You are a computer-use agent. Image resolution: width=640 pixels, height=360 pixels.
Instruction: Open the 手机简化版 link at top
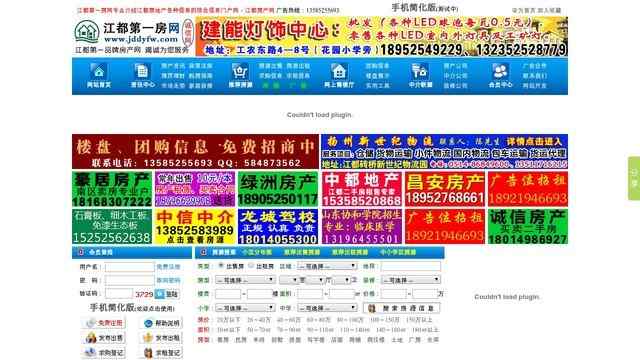click(424, 8)
